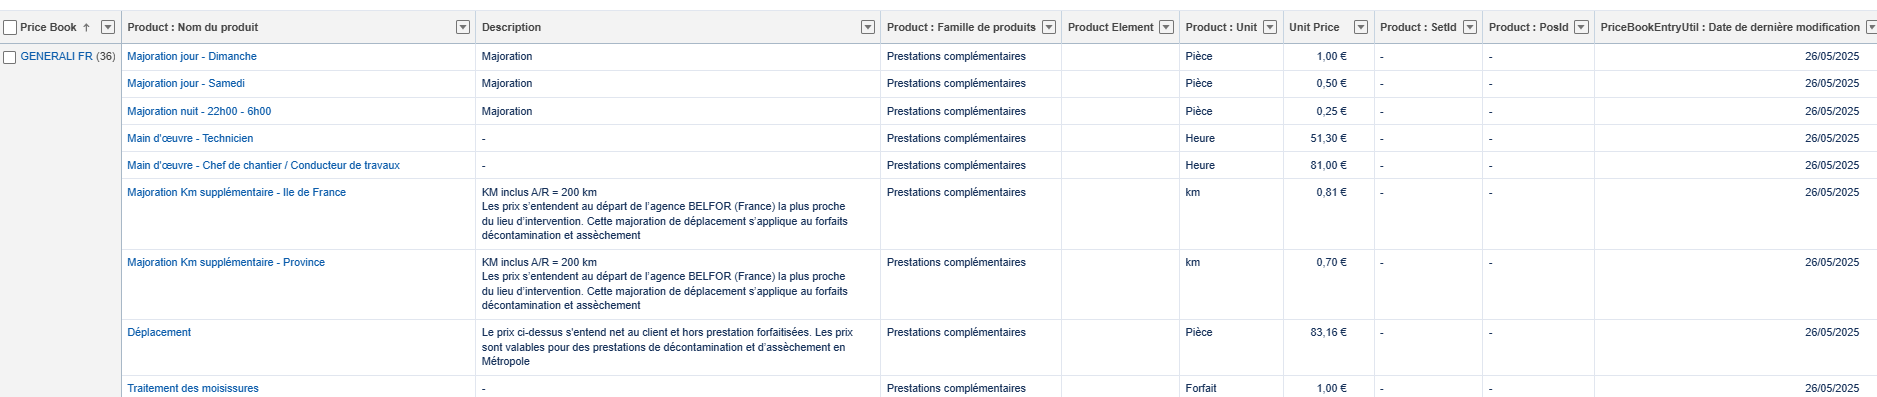Tick the select-all checkbox in the header
Viewport: 1877px width, 397px height.
pyautogui.click(x=10, y=28)
